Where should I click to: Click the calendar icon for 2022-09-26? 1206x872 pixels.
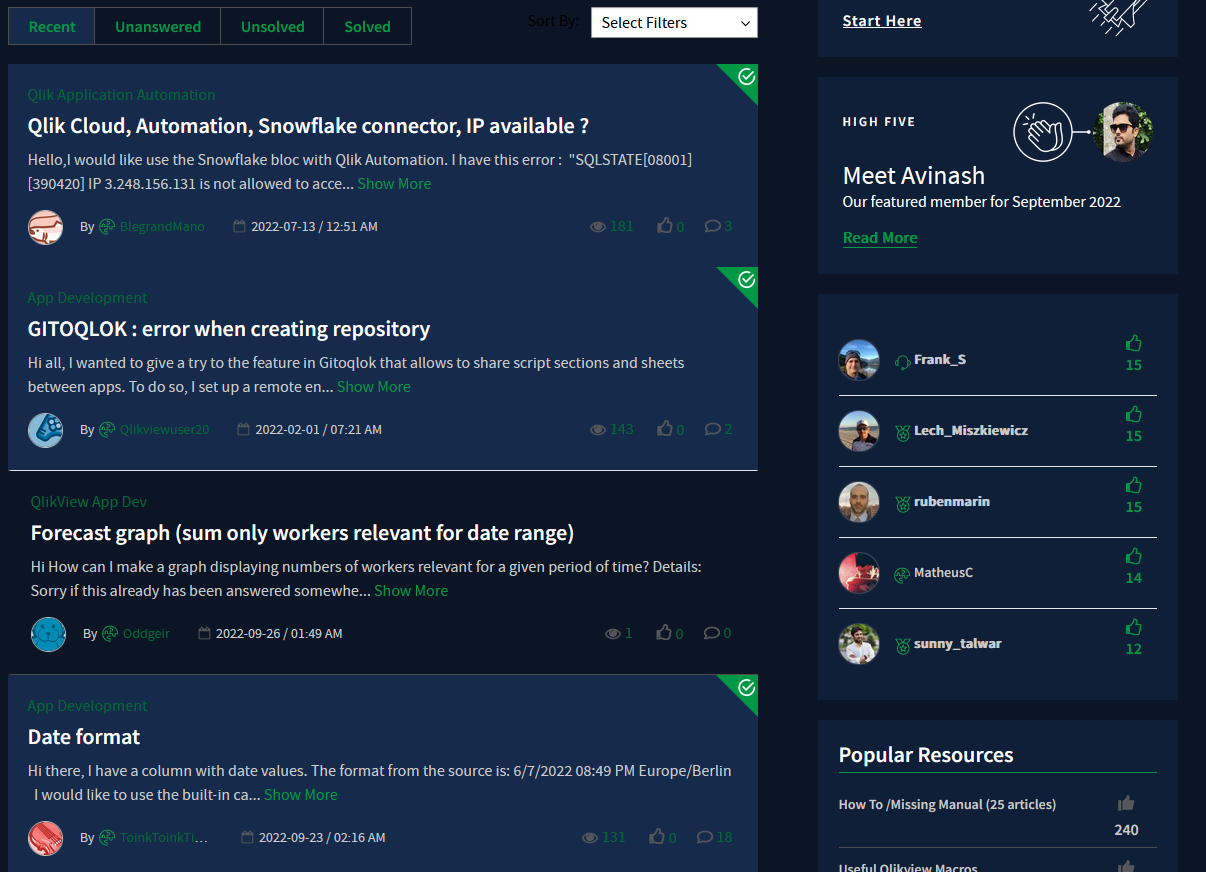click(204, 634)
